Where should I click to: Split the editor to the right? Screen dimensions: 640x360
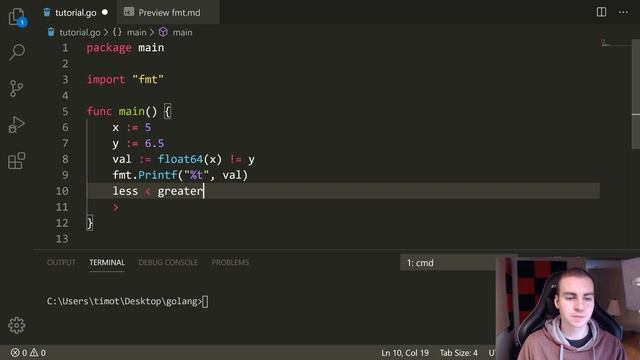pyautogui.click(x=601, y=12)
